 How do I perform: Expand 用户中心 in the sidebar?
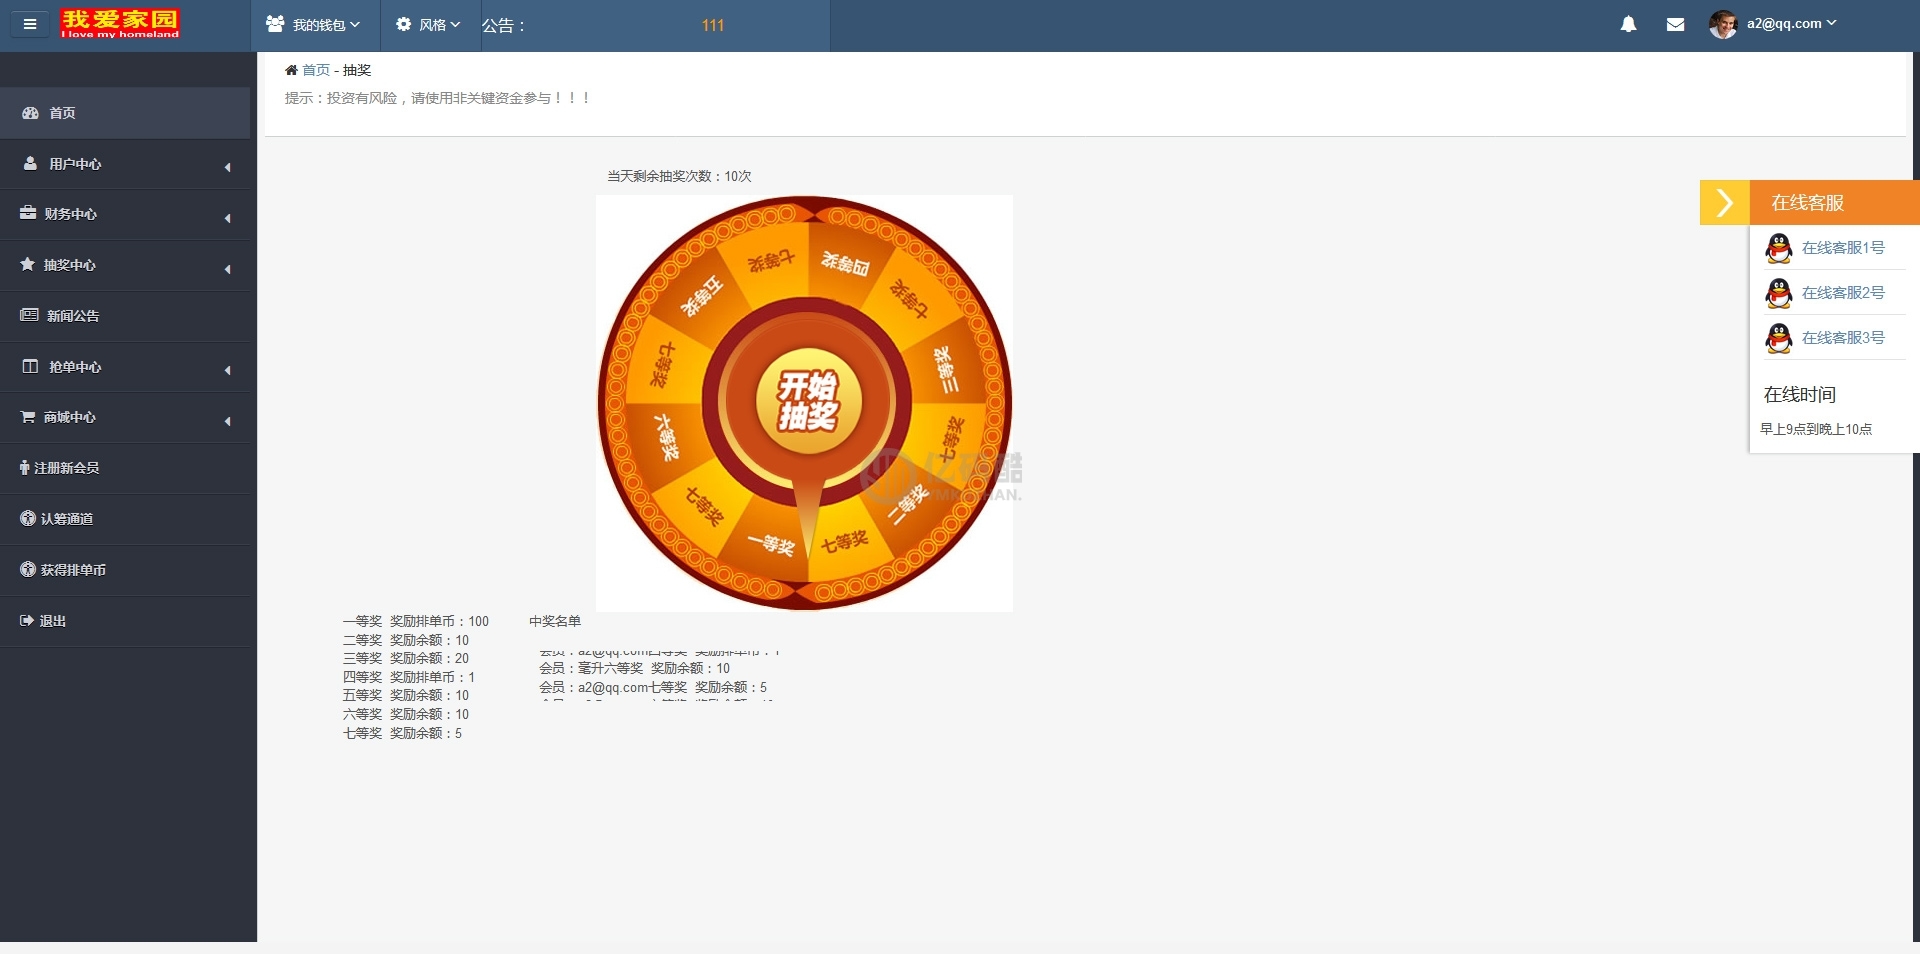point(125,164)
